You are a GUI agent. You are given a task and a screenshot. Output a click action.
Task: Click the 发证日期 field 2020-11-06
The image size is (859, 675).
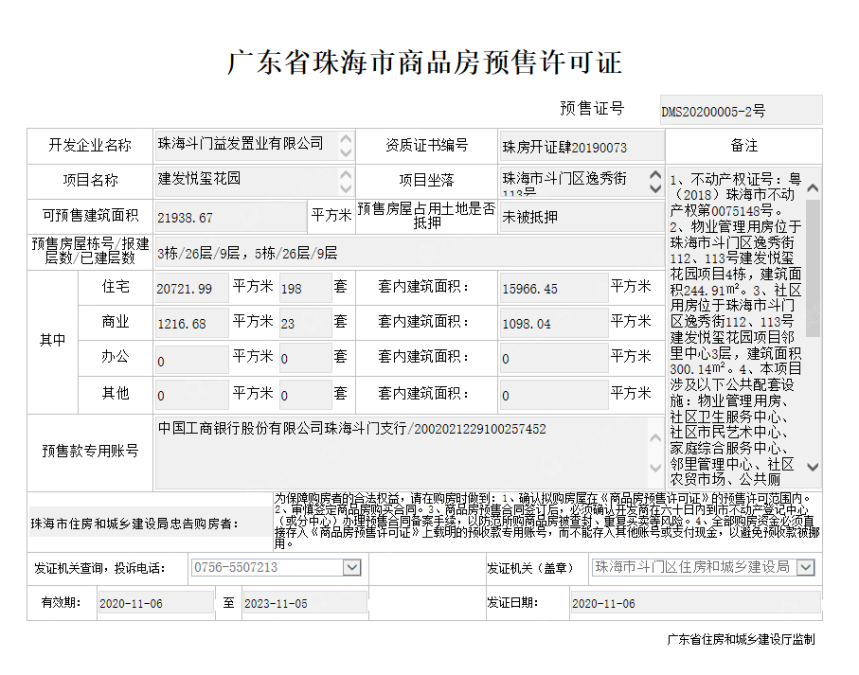click(695, 603)
